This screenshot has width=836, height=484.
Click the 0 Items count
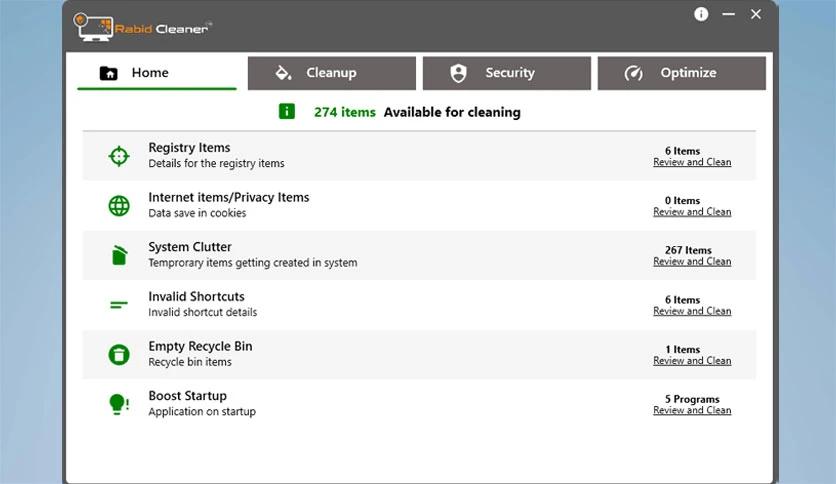click(682, 200)
